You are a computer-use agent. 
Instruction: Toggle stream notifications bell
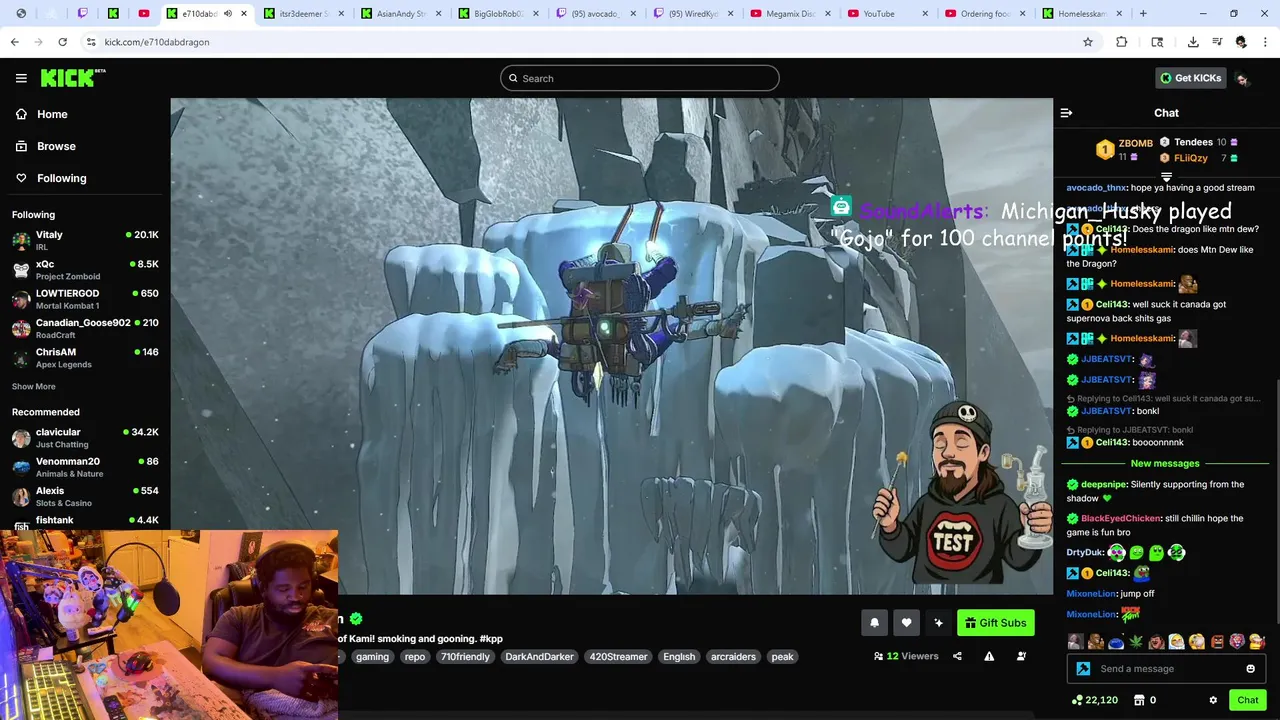click(x=874, y=623)
